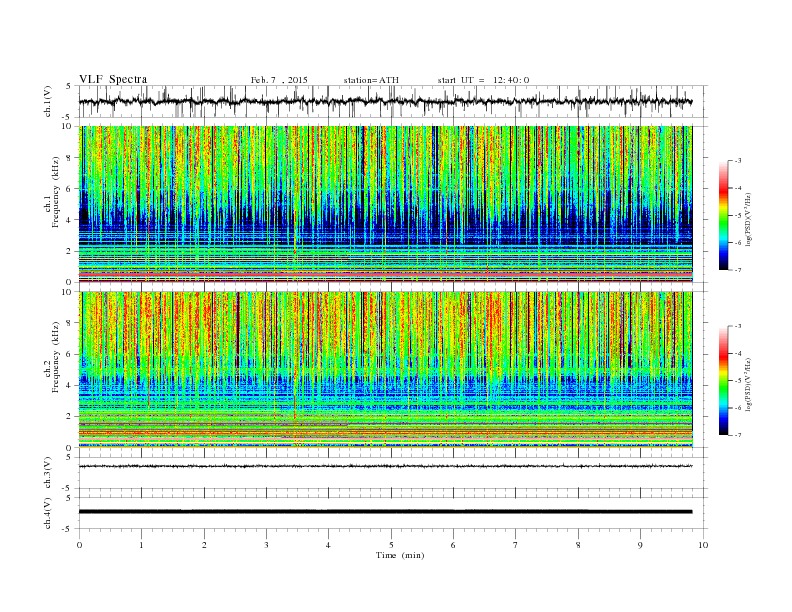Click the ch.2 spectrogram color scale bar
The width and height of the screenshot is (792, 612).
(x=724, y=381)
